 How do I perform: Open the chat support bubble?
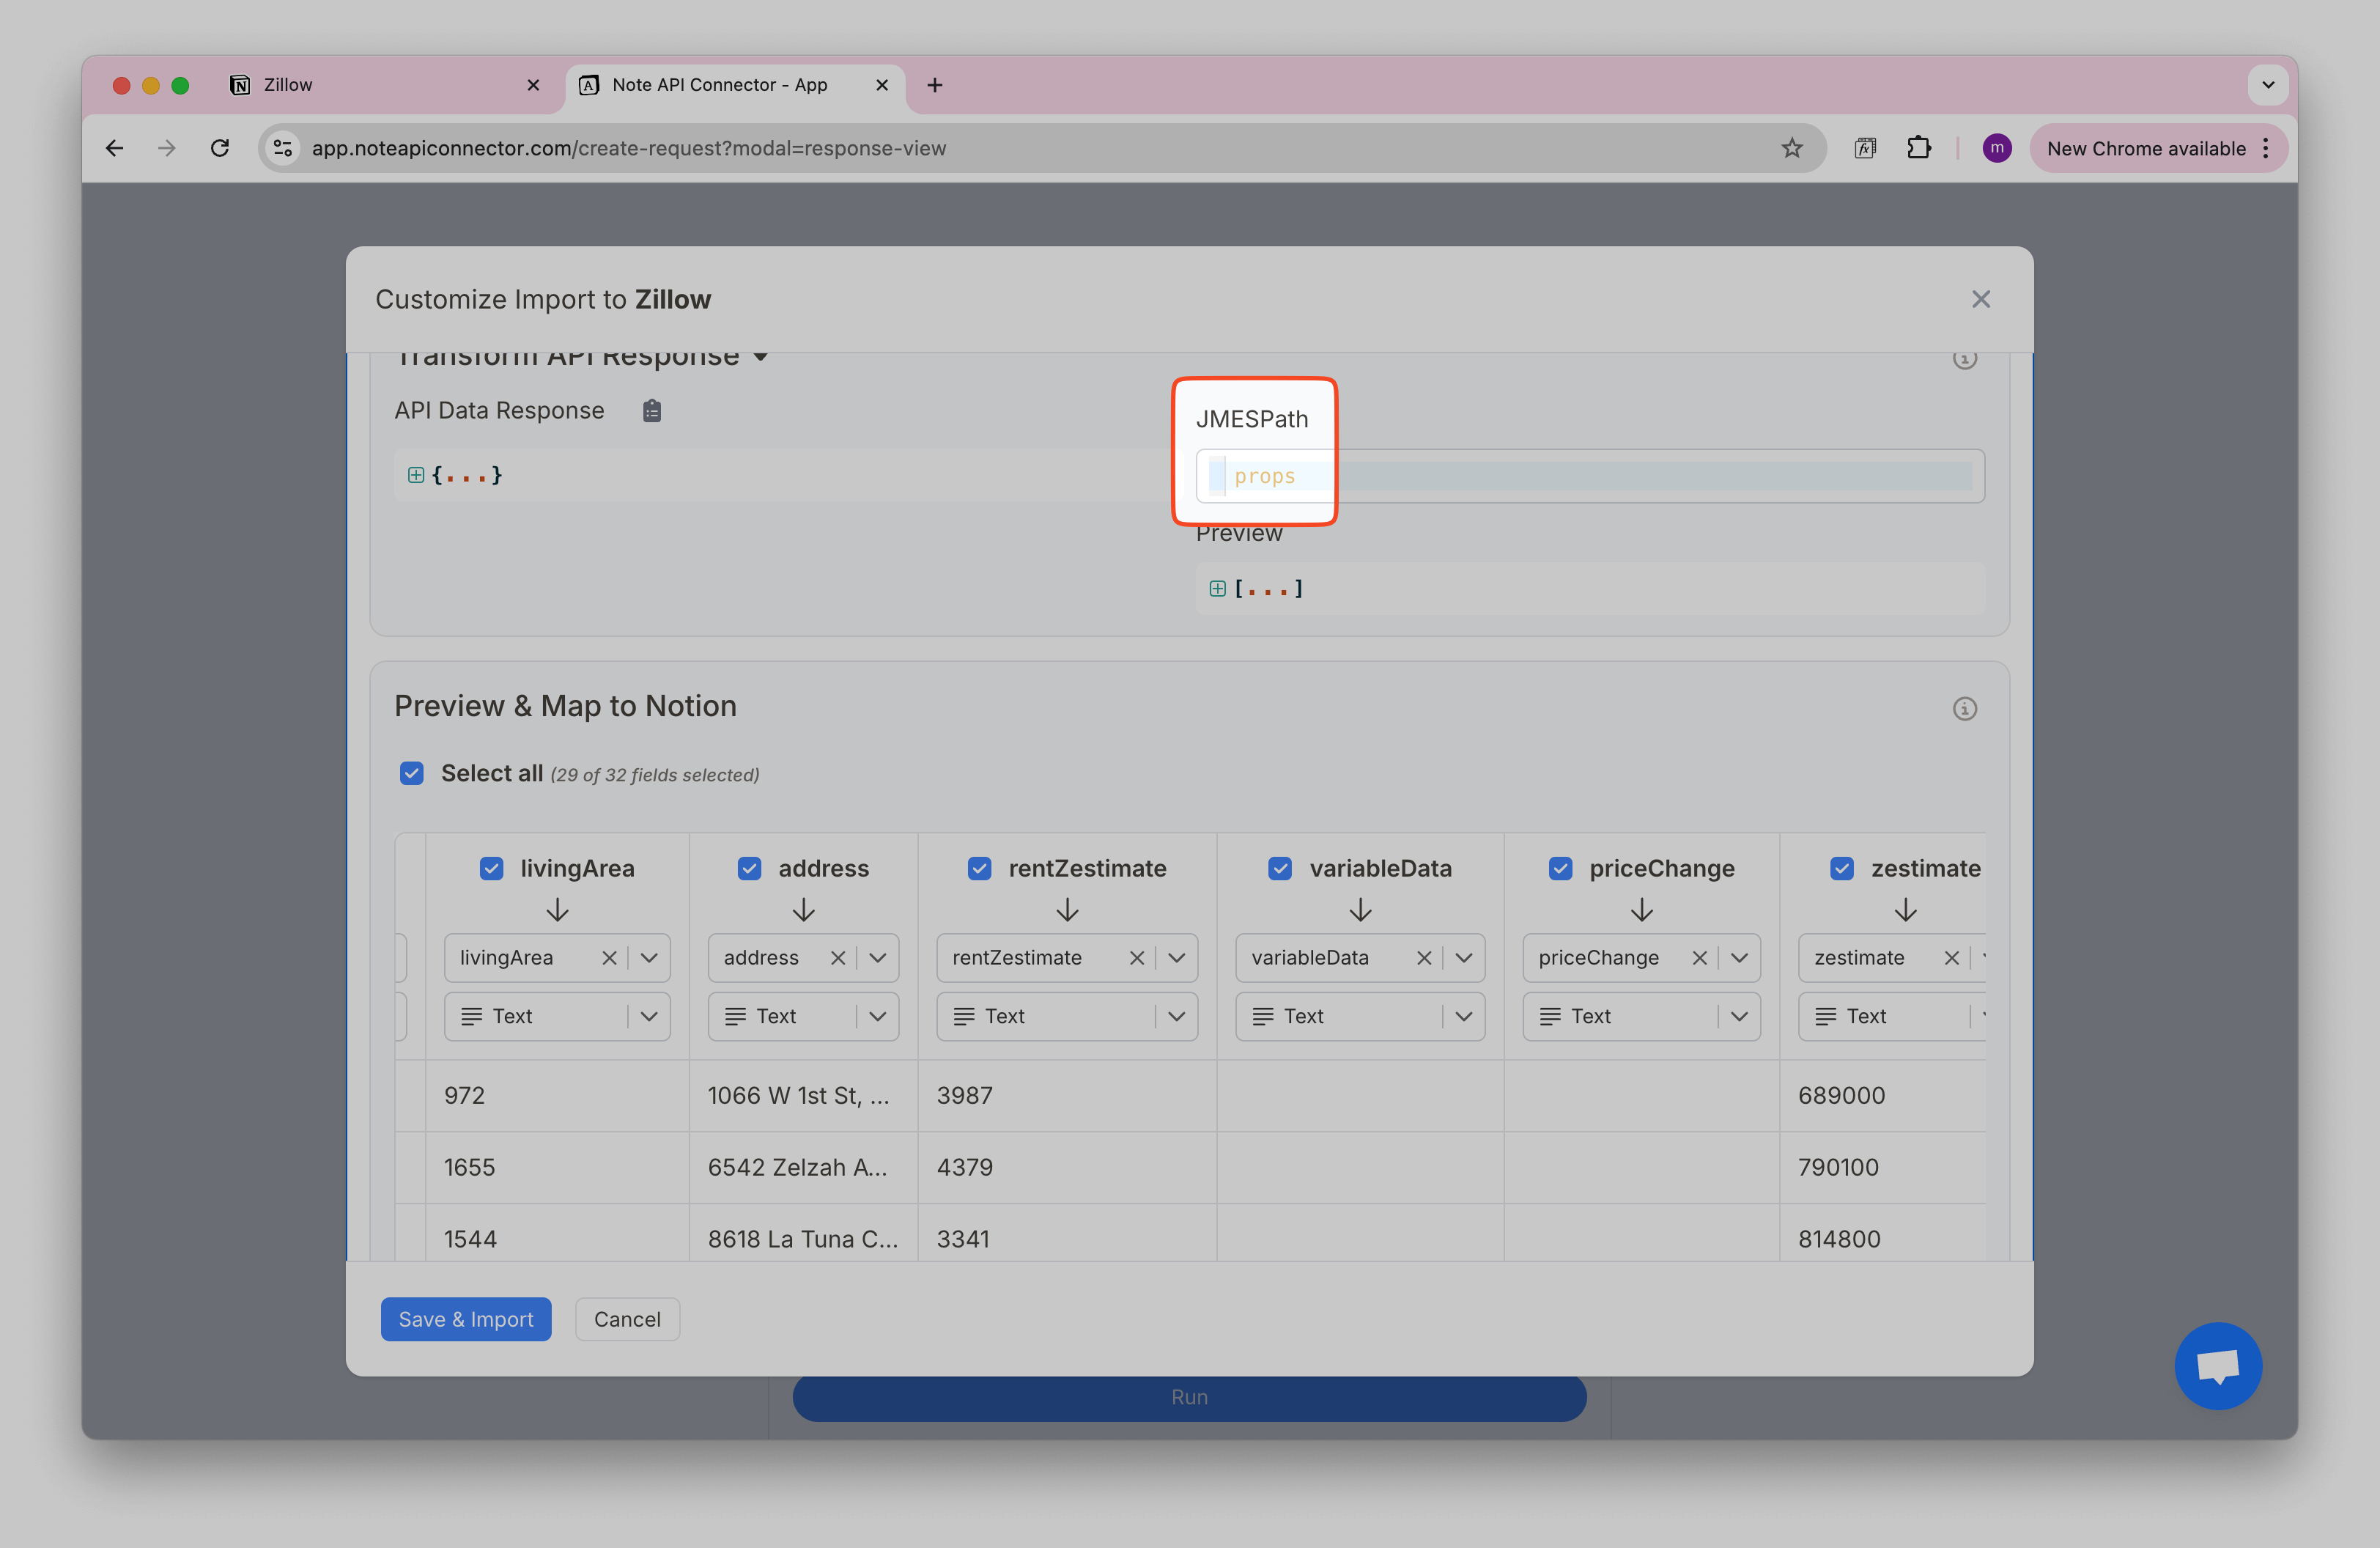[2217, 1365]
